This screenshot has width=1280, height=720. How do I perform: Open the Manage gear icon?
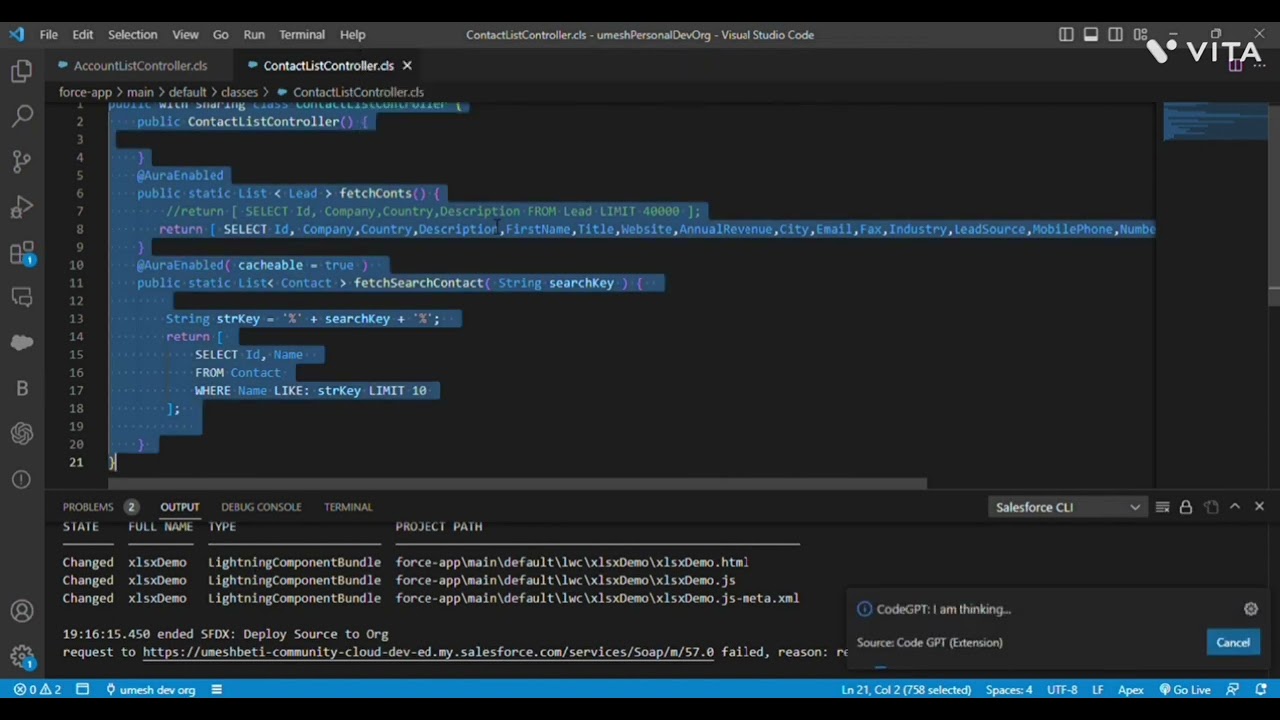coord(22,656)
